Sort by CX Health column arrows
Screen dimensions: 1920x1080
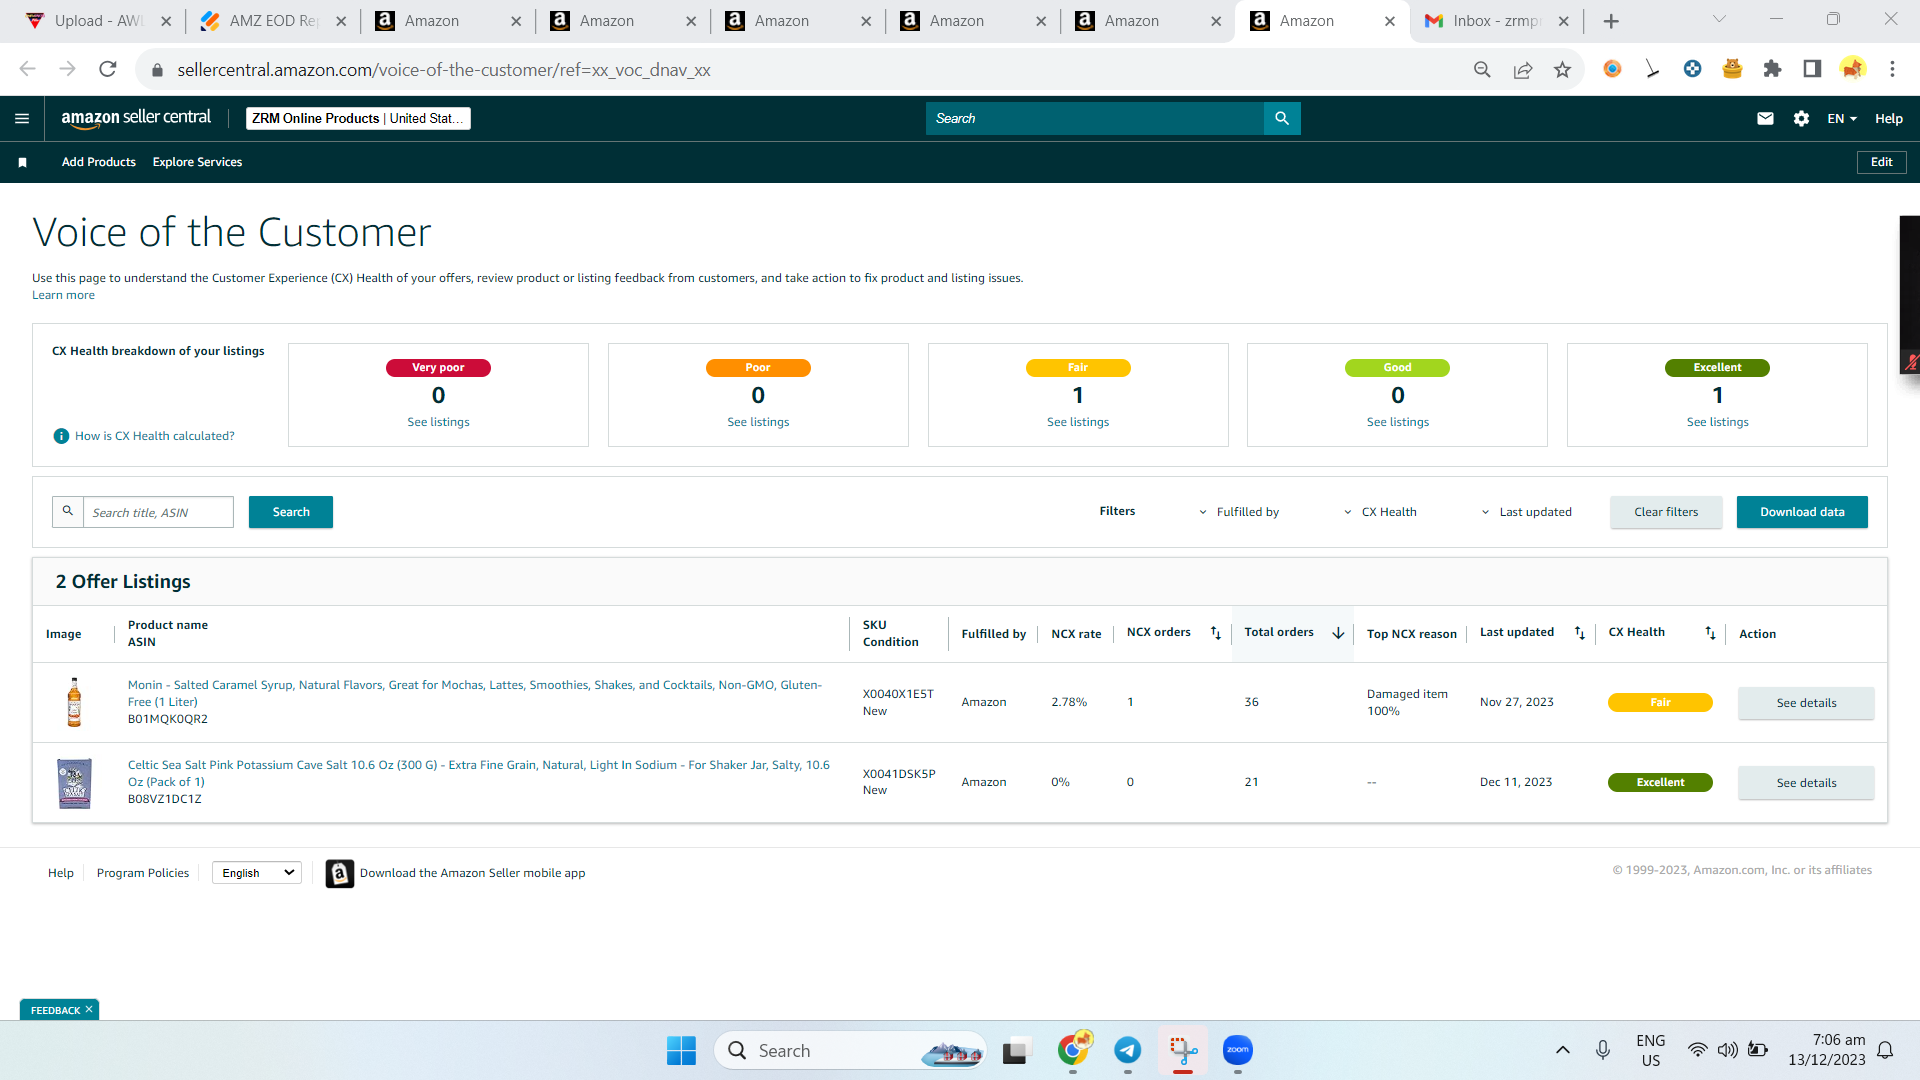pyautogui.click(x=1710, y=633)
